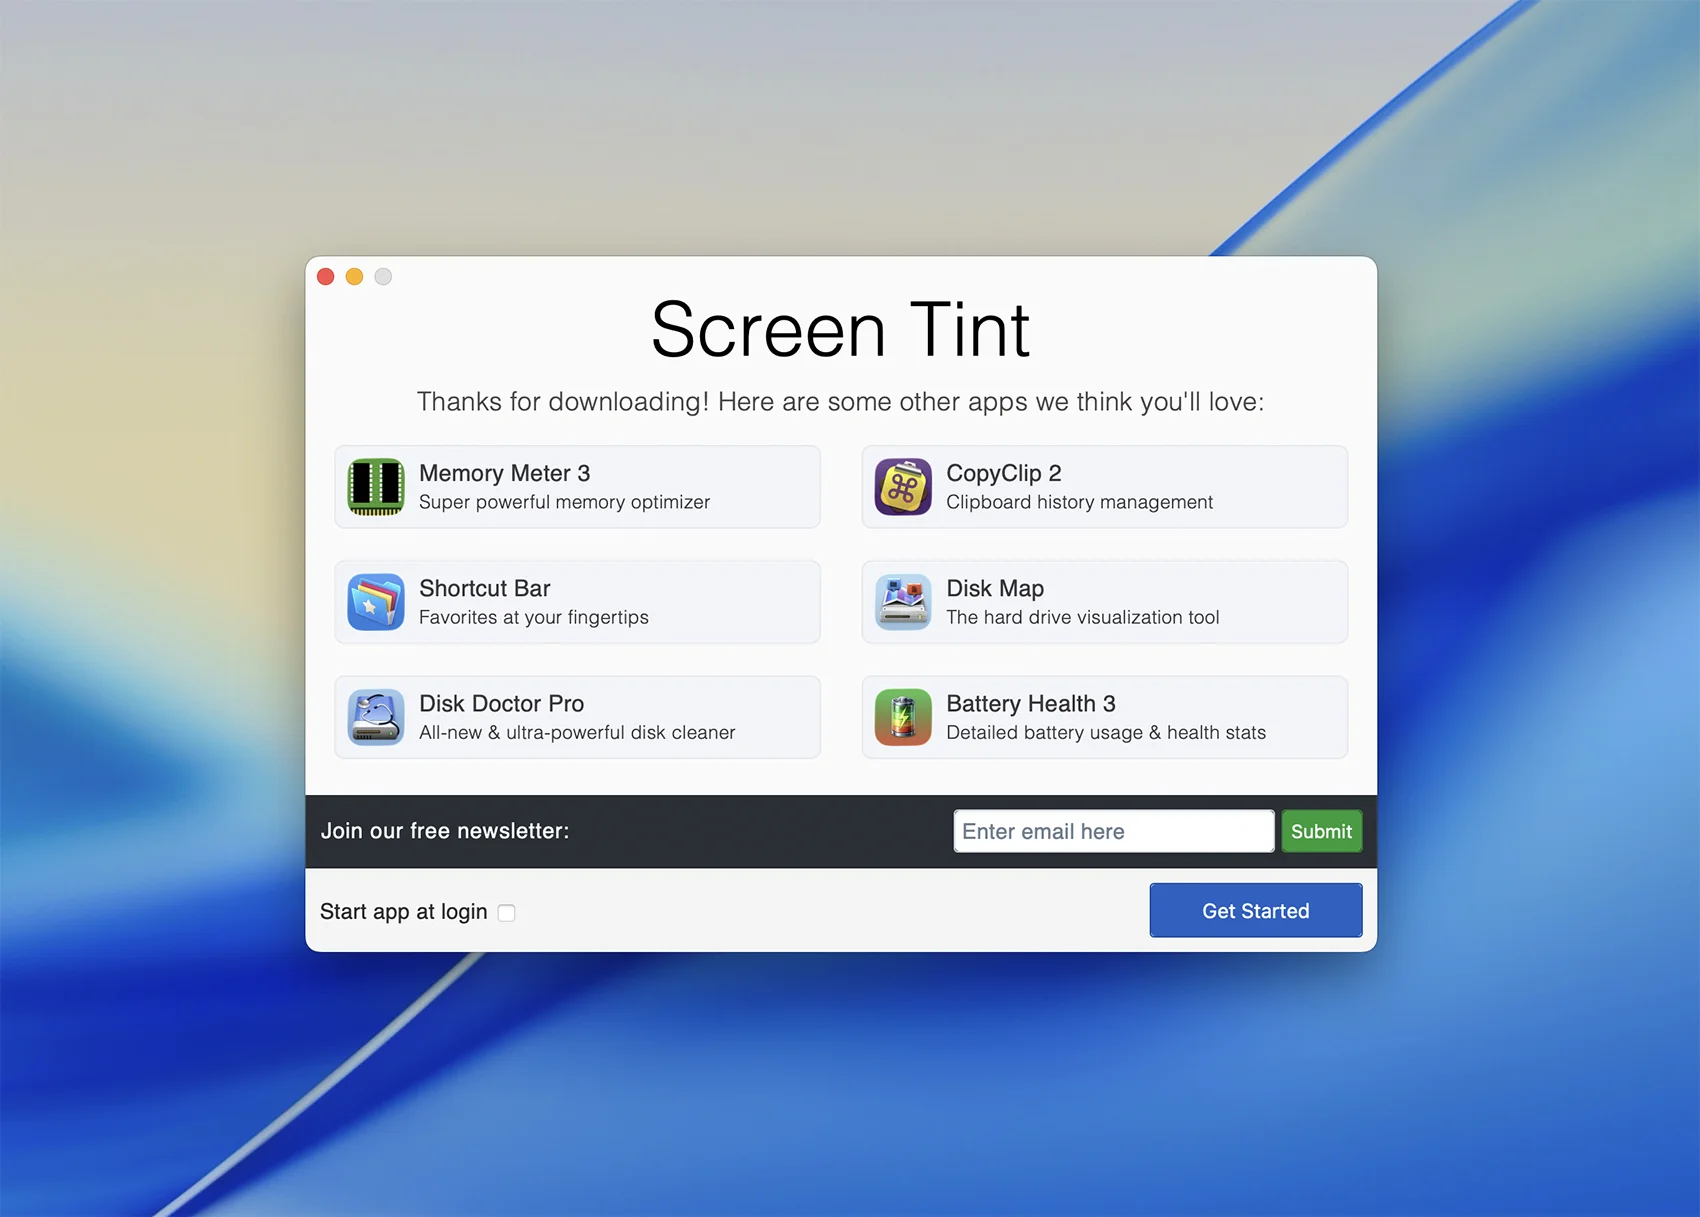The width and height of the screenshot is (1700, 1217).
Task: Click the Memory Meter 3 RAM chip icon
Action: point(376,487)
